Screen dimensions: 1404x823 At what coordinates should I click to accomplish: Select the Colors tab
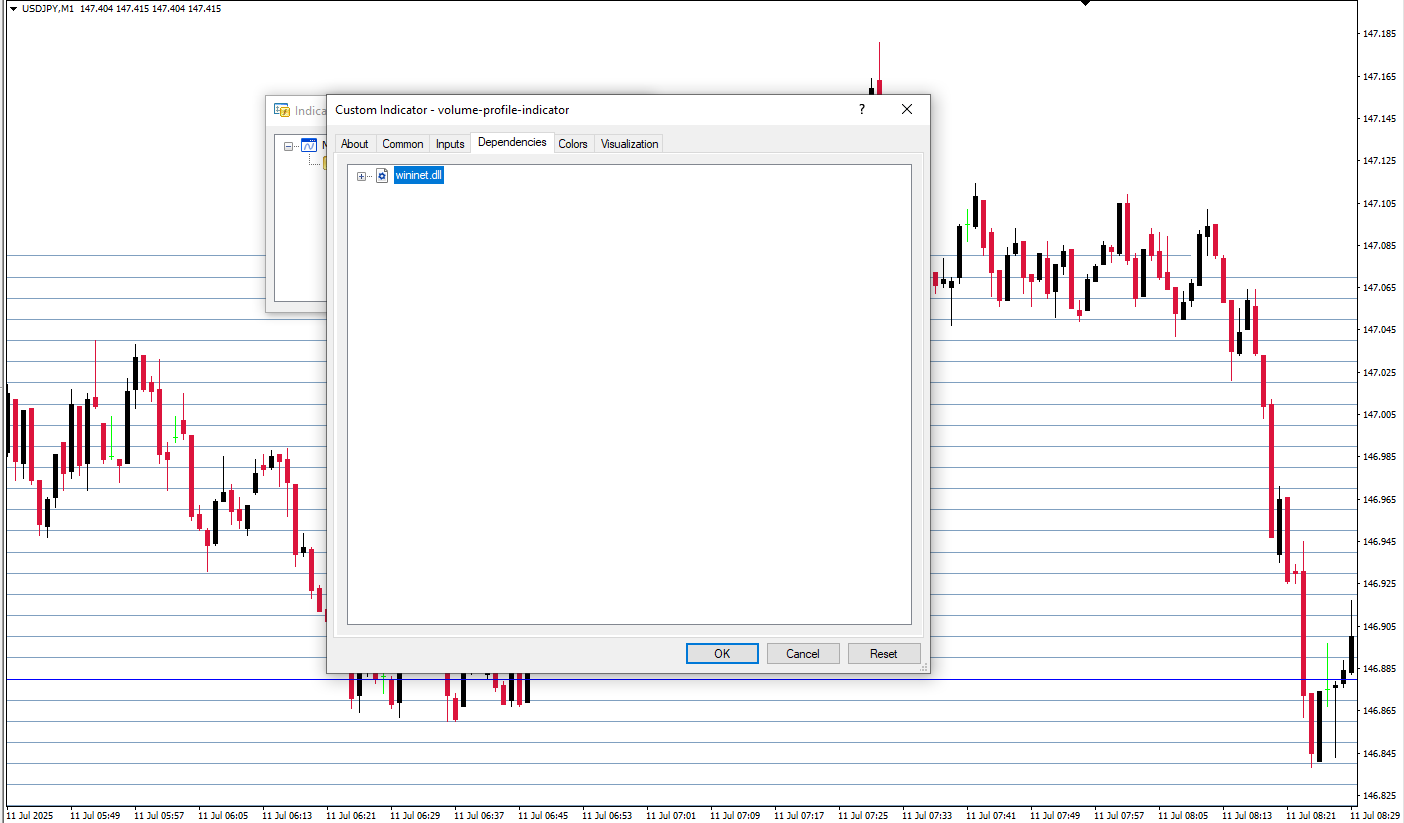click(x=573, y=144)
